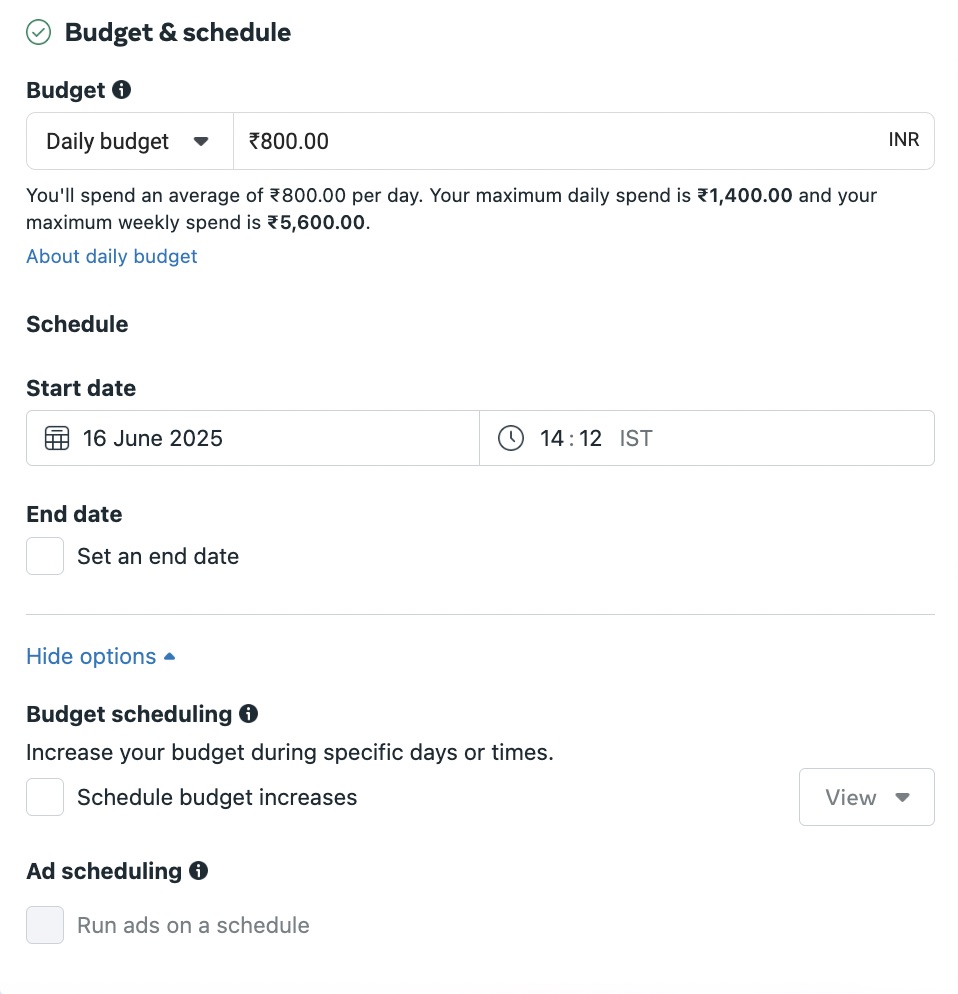Click the Budget & schedule section heading
The image size is (958, 994).
177,33
